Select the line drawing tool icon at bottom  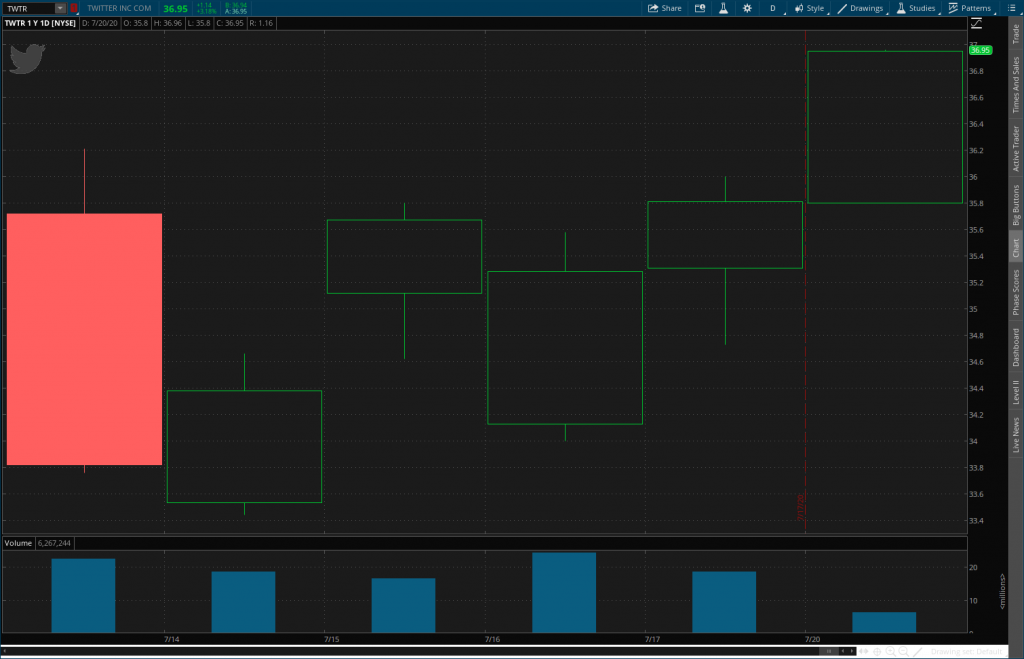pyautogui.click(x=918, y=651)
